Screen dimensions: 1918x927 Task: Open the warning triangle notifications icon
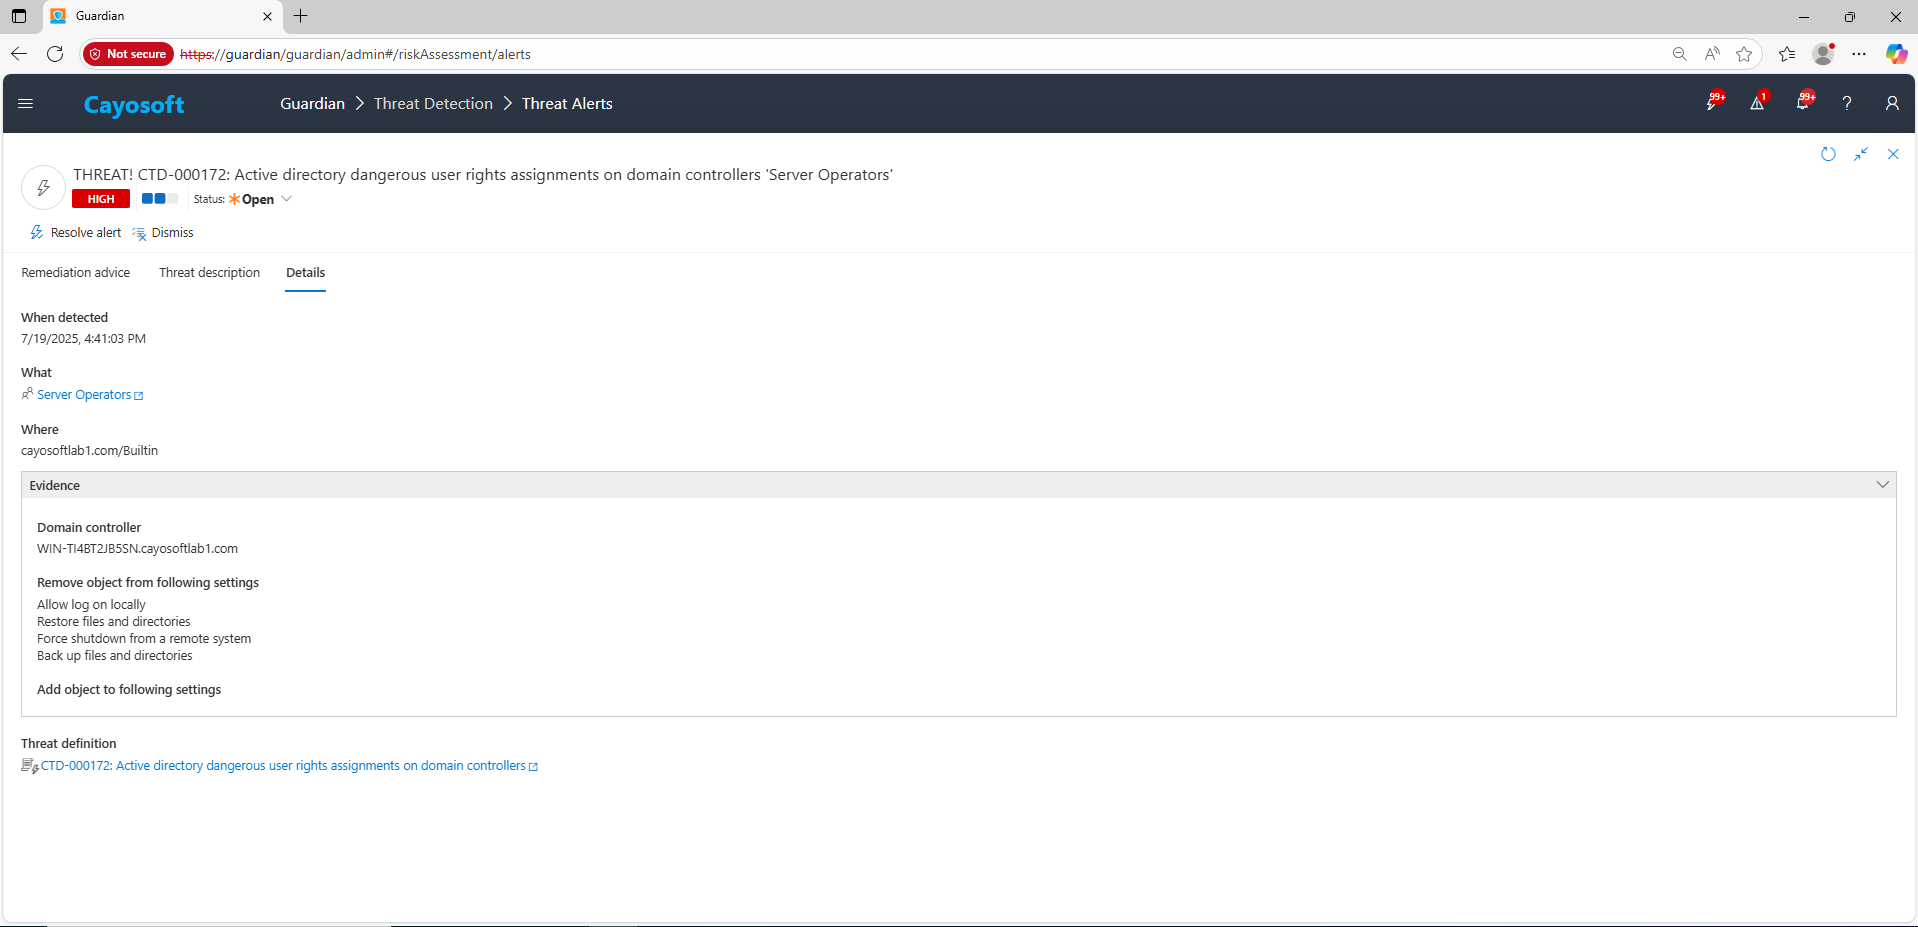coord(1757,103)
